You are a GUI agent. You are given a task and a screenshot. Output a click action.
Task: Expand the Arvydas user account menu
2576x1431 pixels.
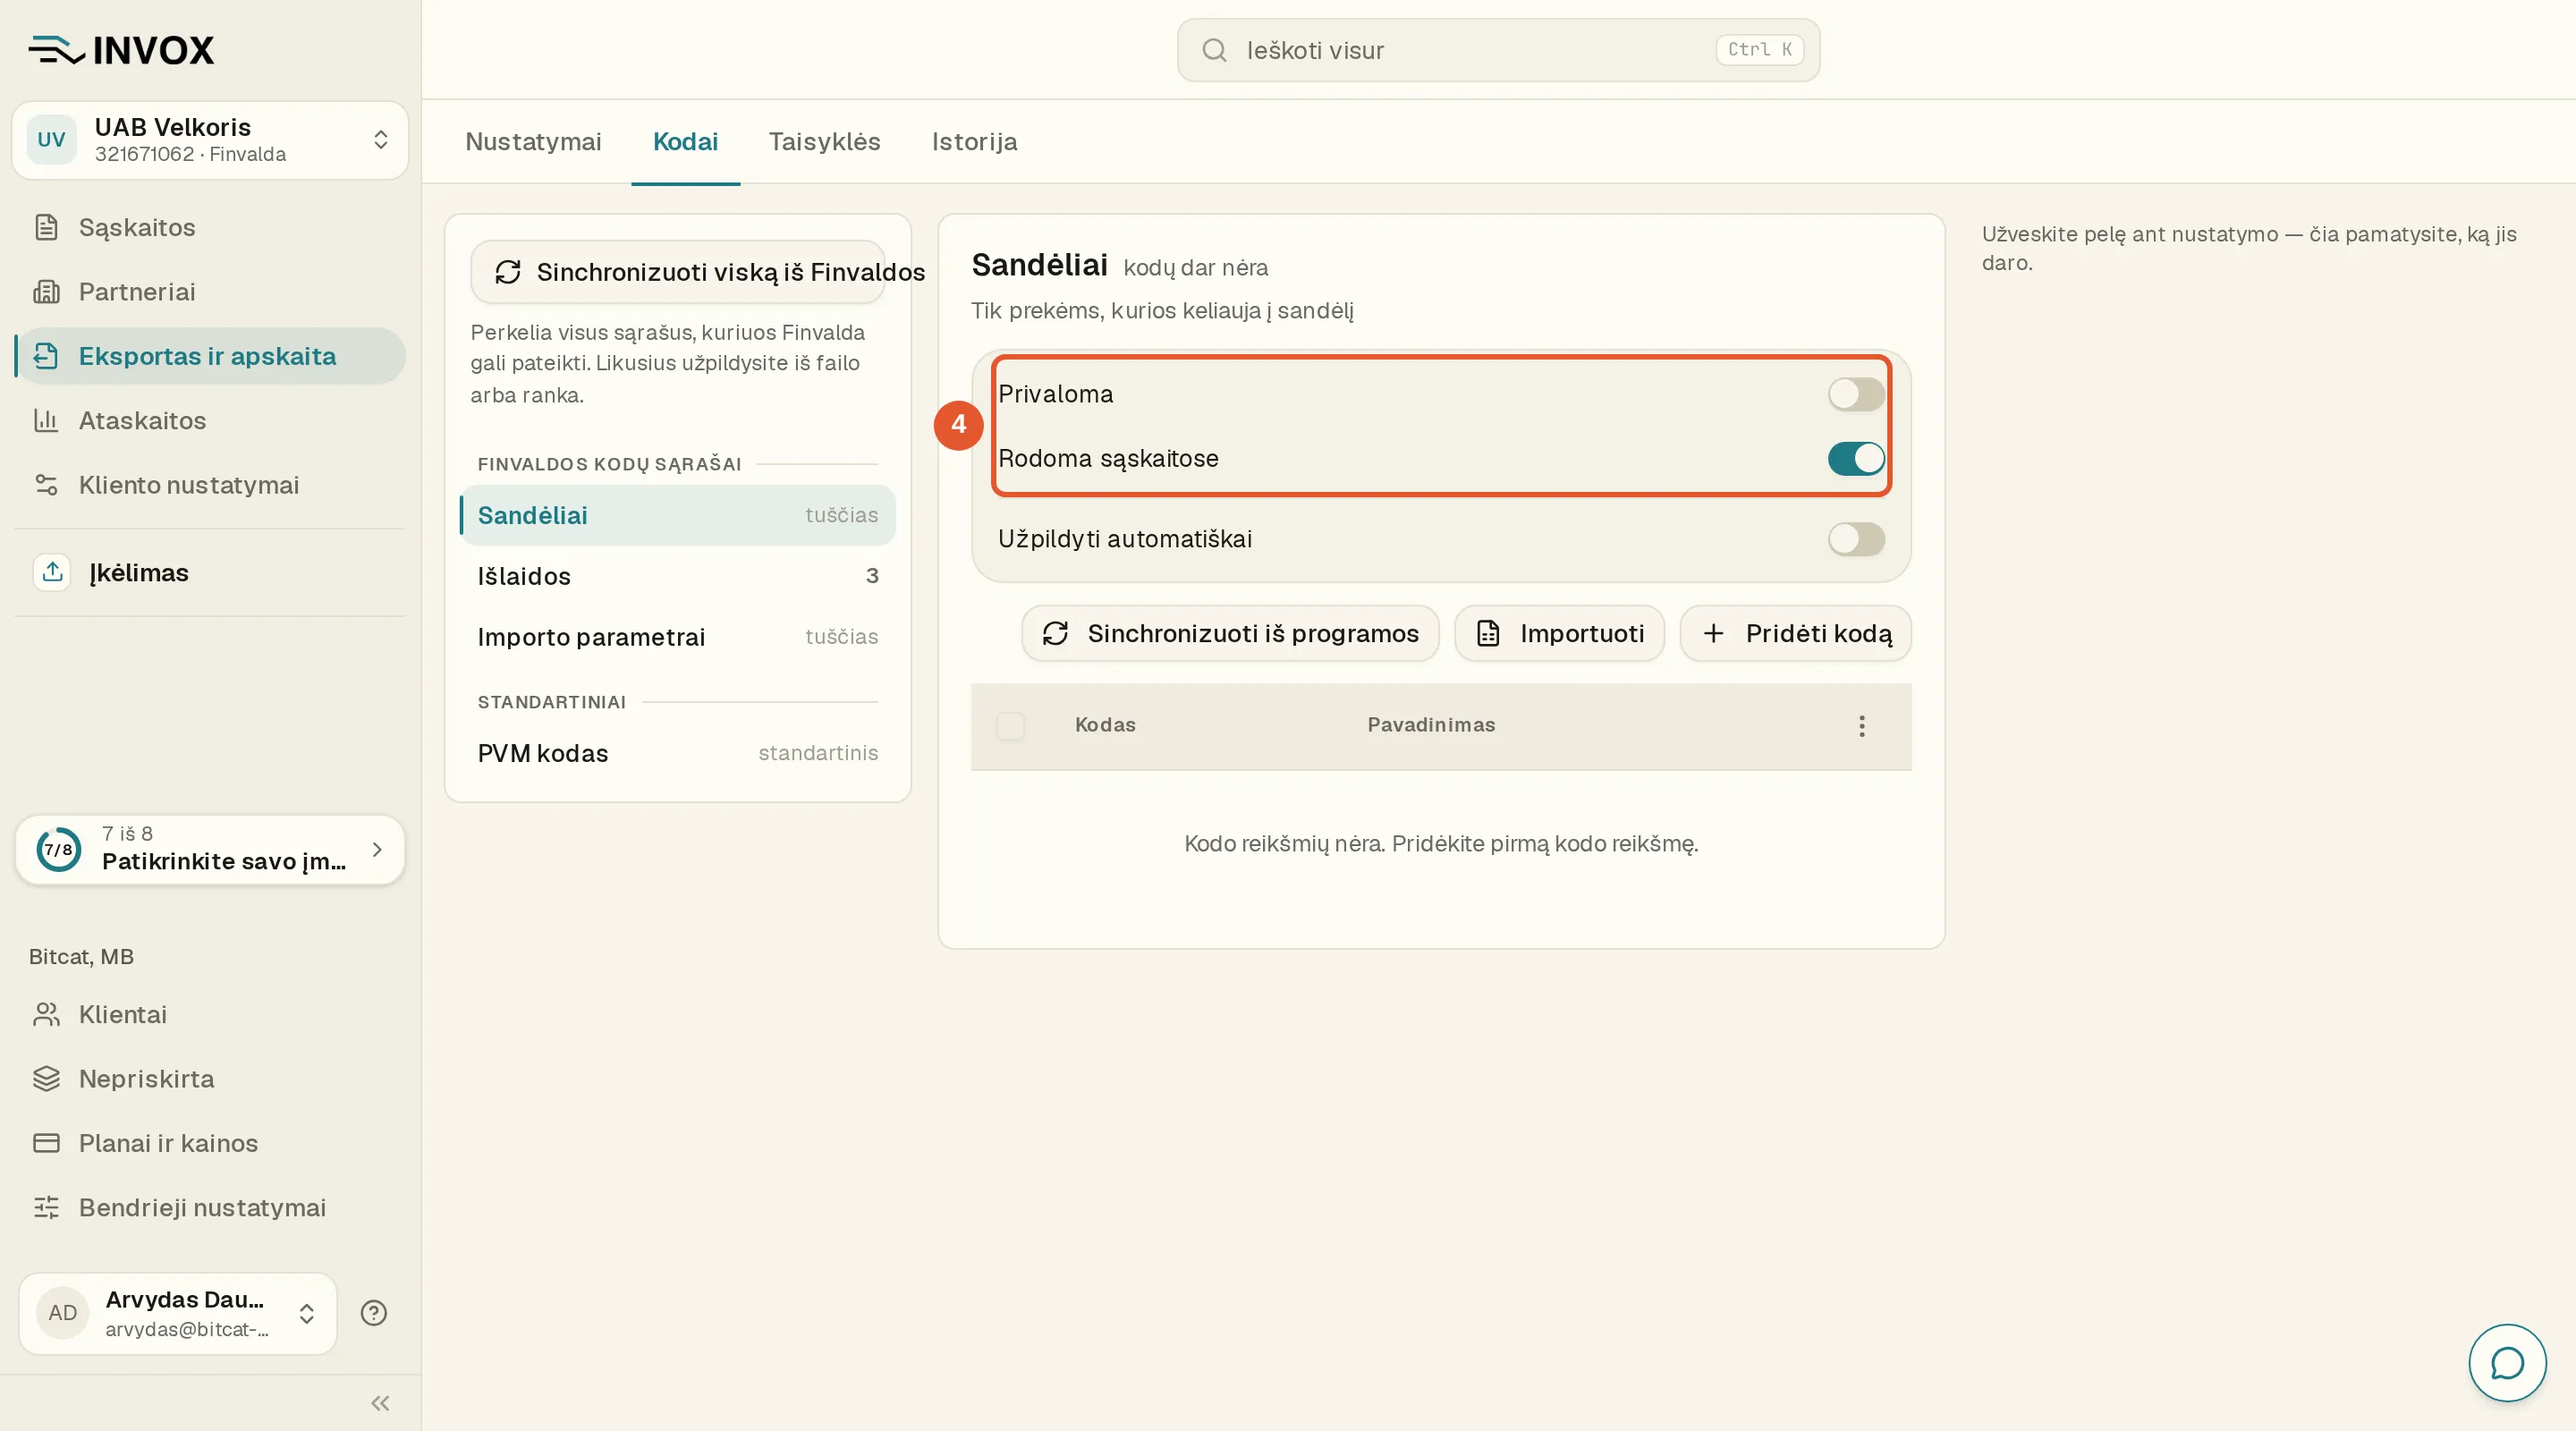pyautogui.click(x=178, y=1314)
